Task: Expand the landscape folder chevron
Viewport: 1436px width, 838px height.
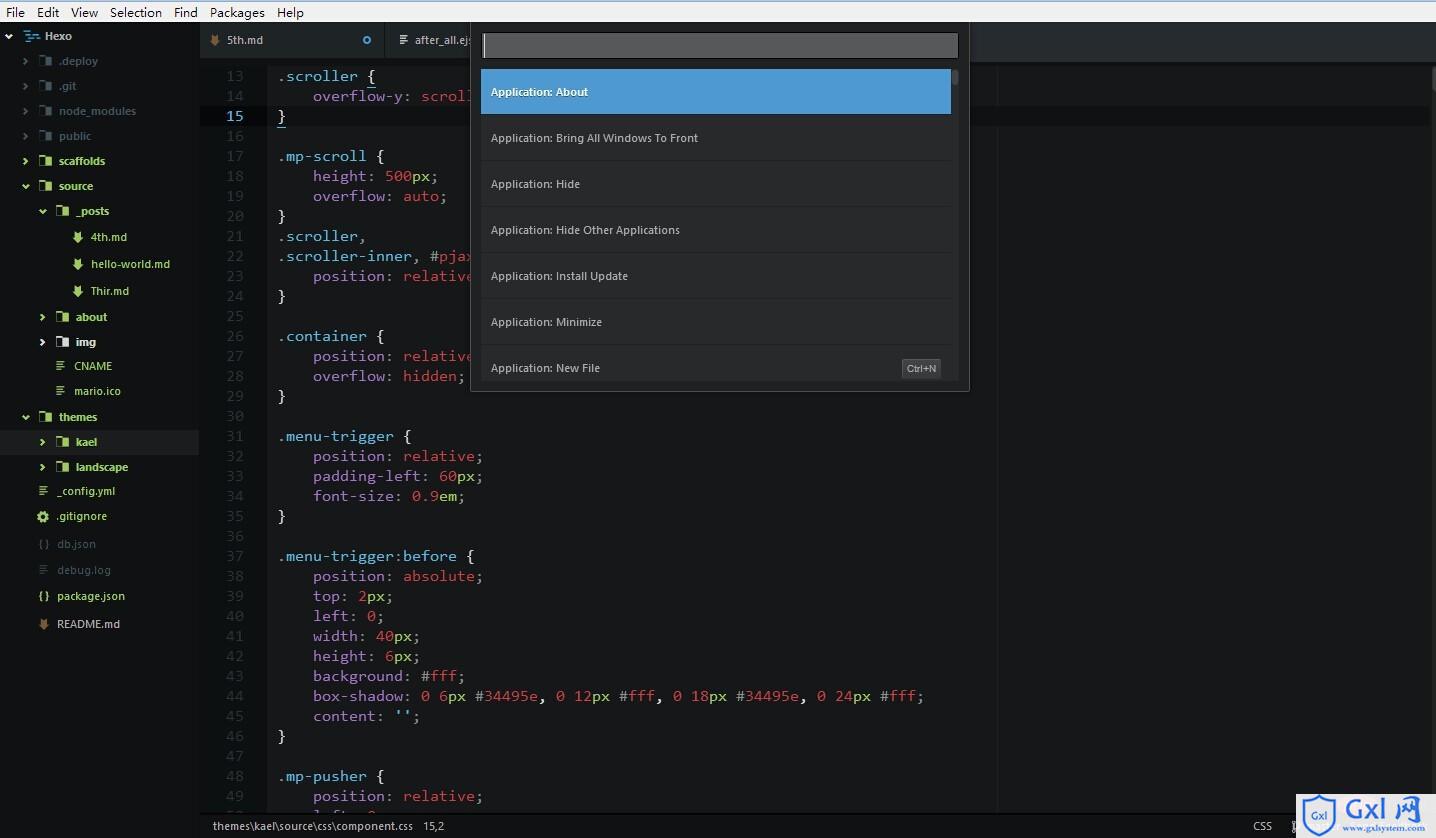Action: point(43,467)
